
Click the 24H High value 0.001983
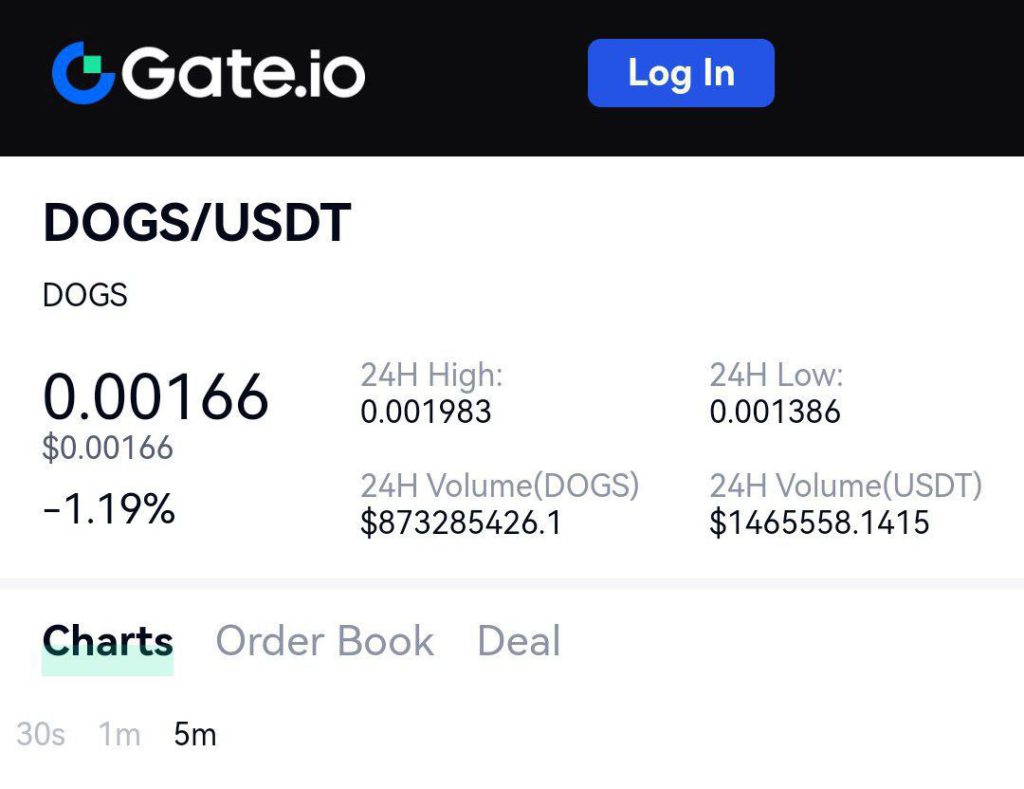[426, 412]
